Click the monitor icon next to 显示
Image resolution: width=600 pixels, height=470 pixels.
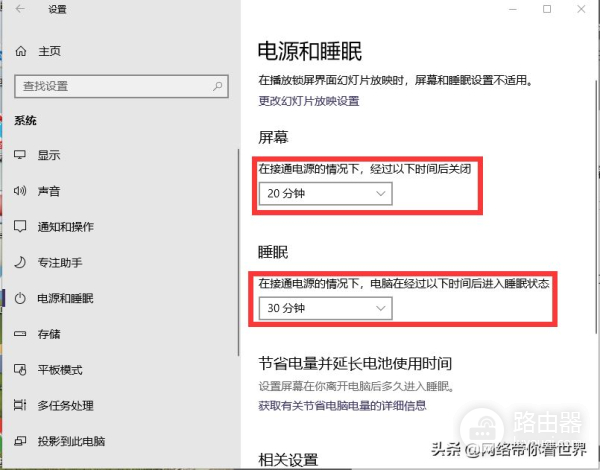(20, 155)
